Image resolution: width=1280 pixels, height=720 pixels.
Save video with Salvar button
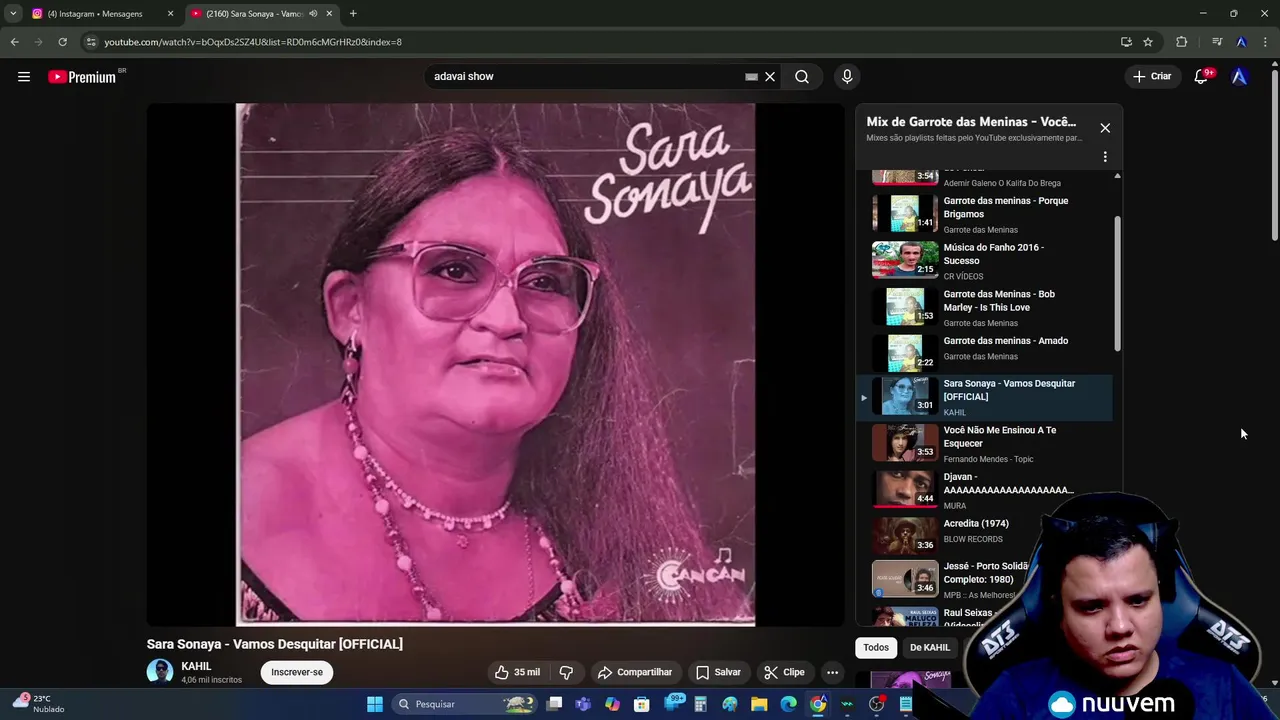(x=718, y=672)
